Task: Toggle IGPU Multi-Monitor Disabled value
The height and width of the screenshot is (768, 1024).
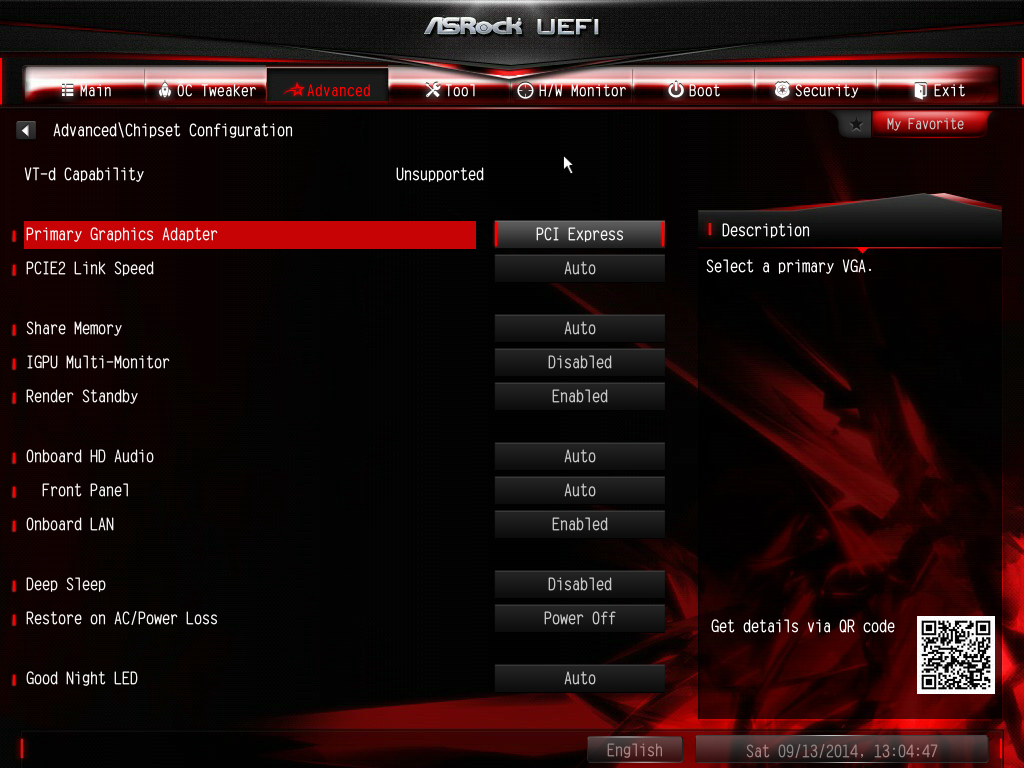Action: click(579, 362)
